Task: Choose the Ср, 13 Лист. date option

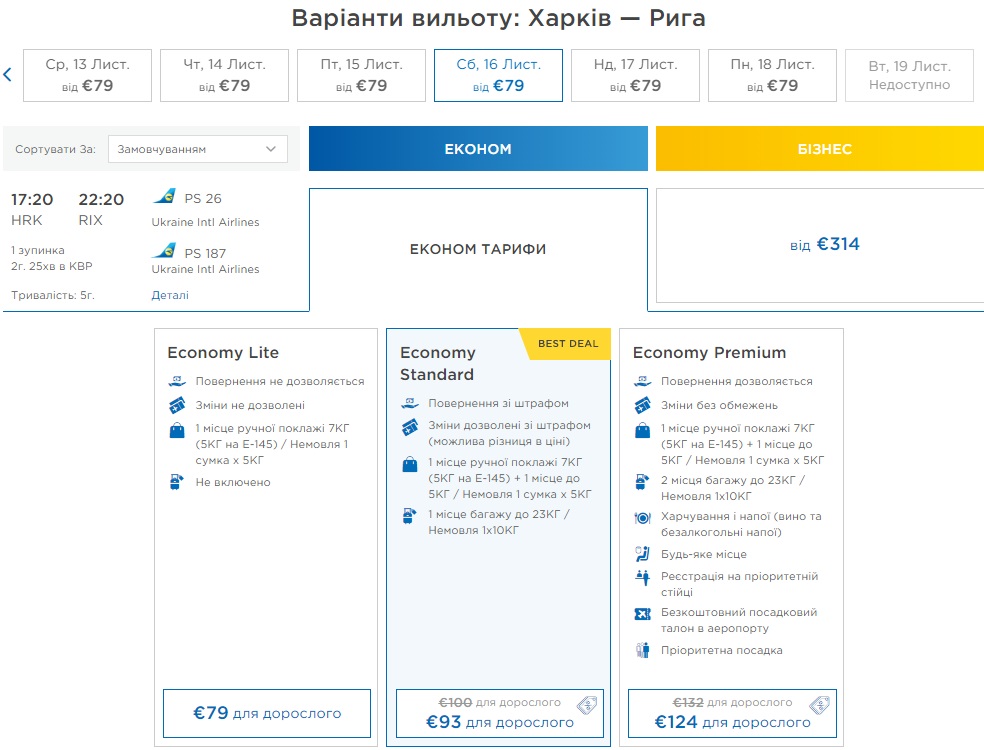Action: (87, 75)
